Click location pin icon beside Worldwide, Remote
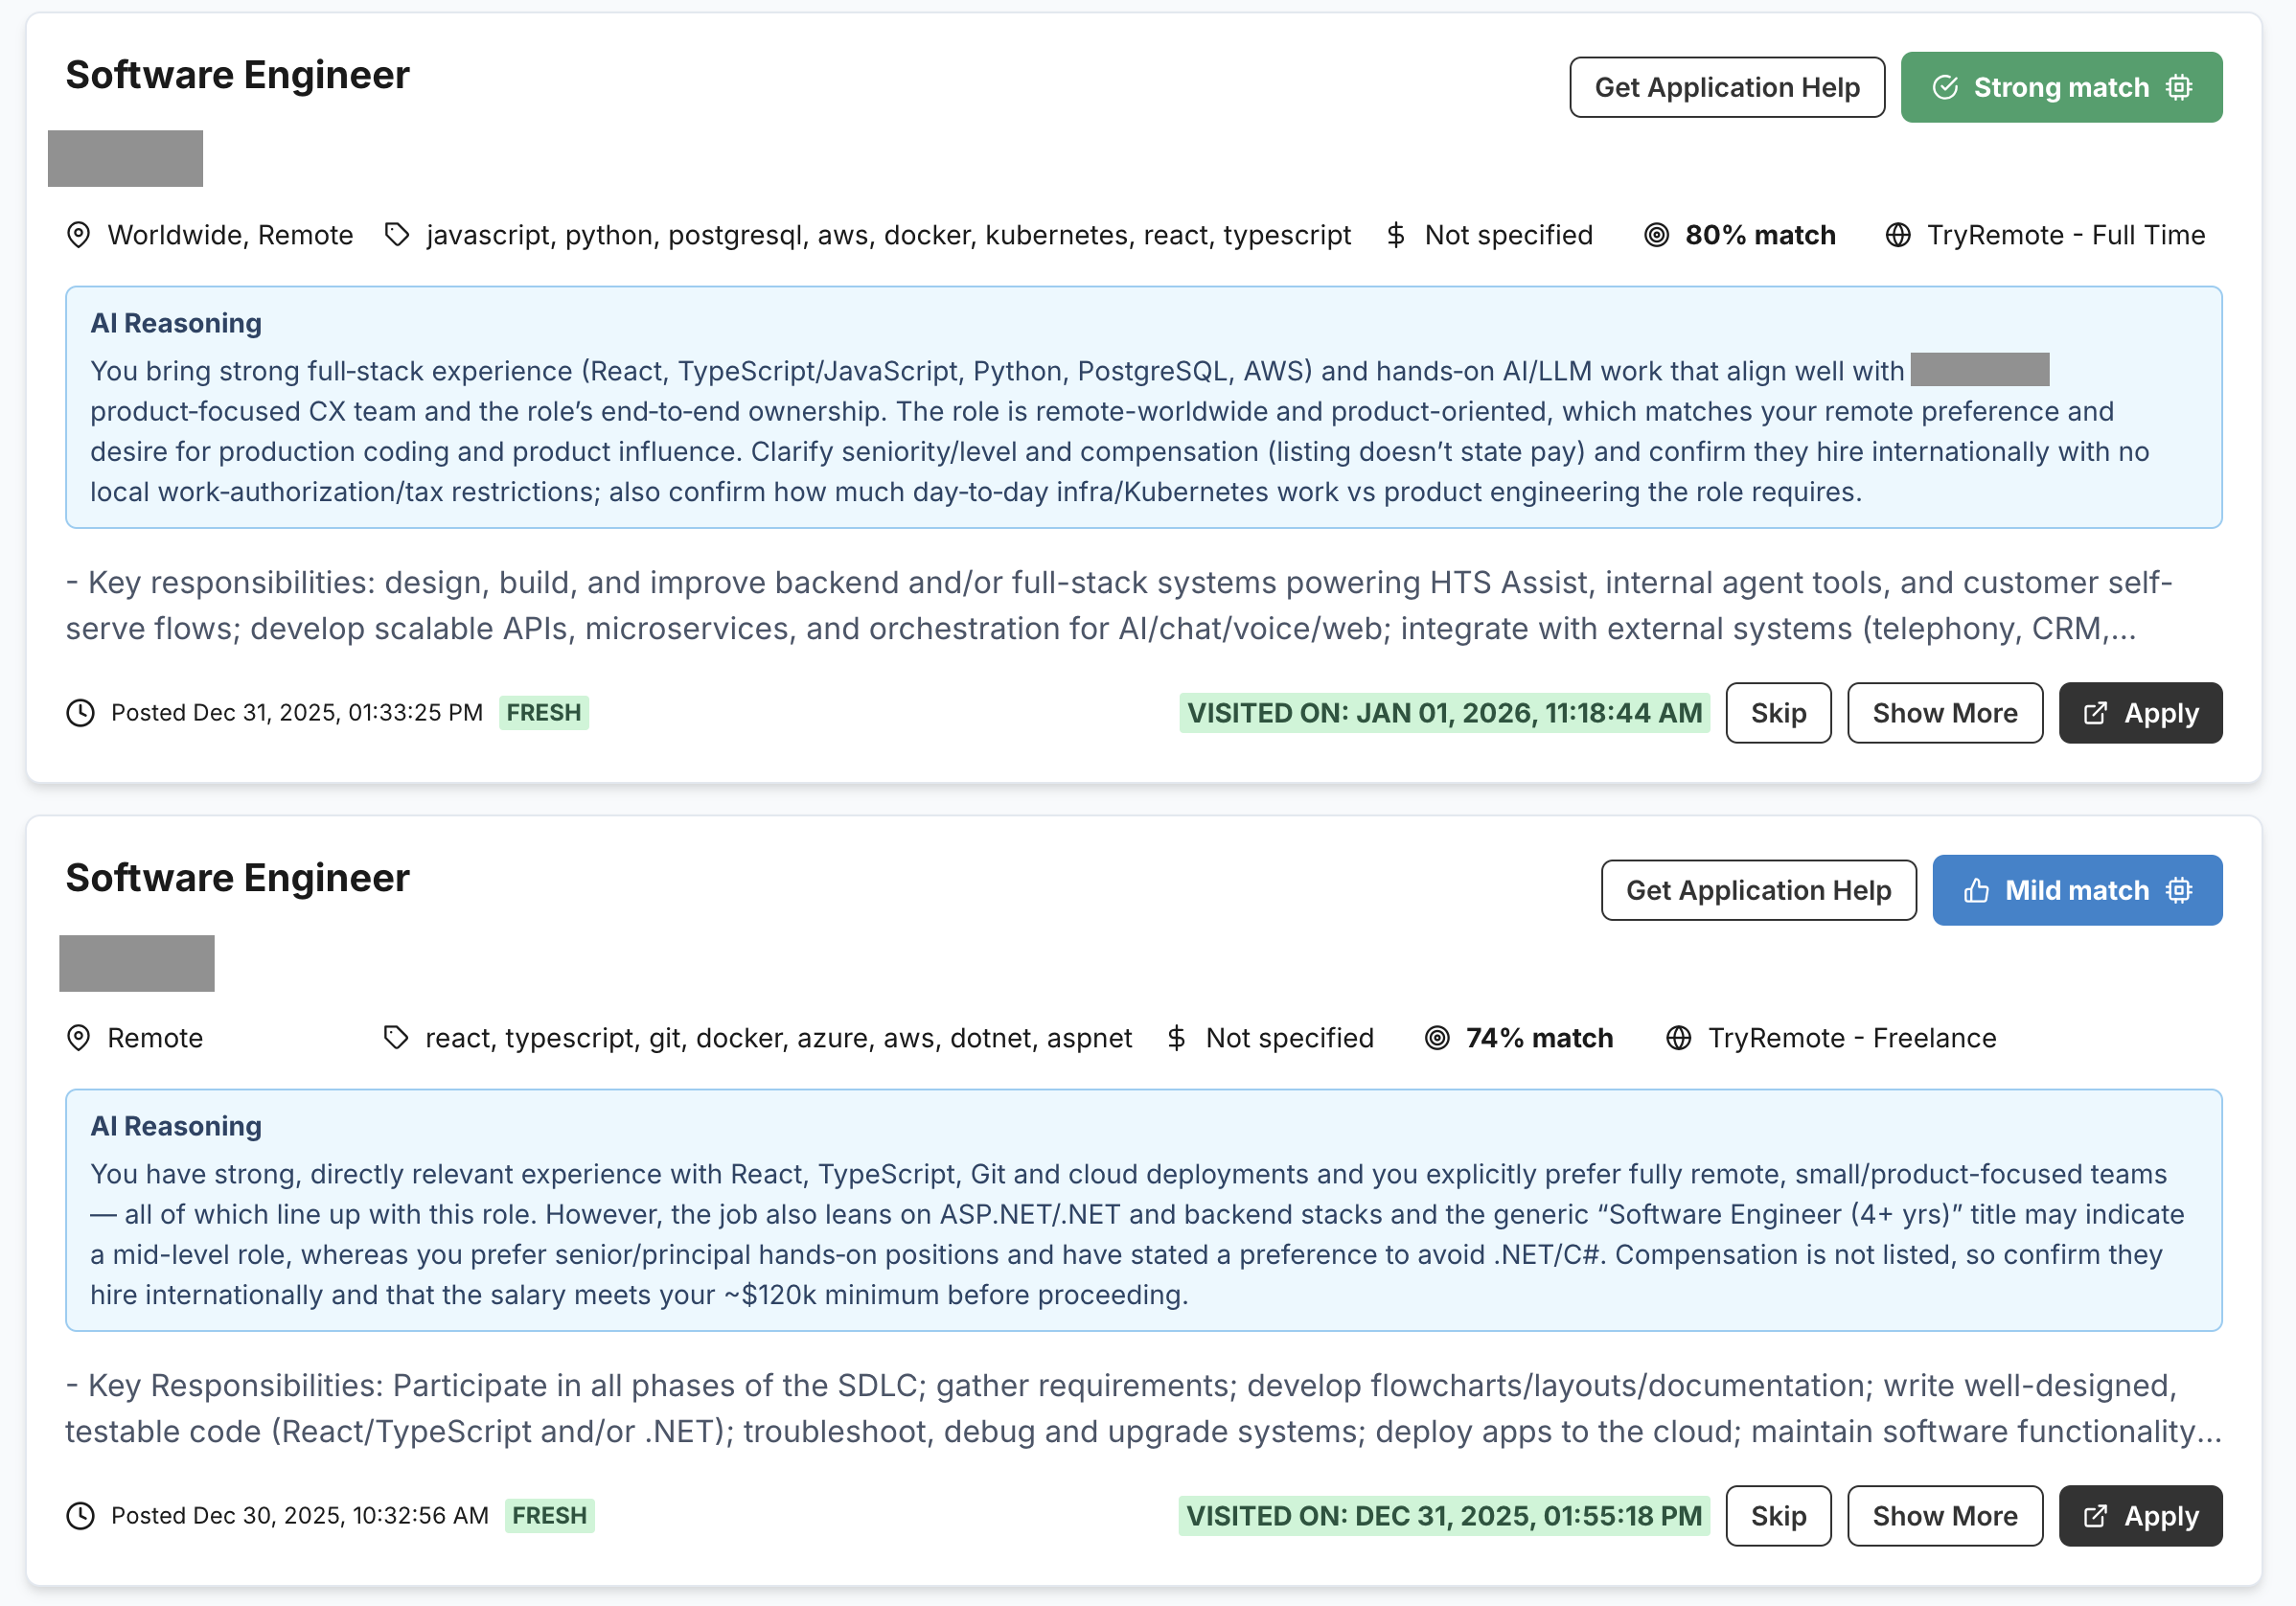2296x1606 pixels. pos(78,235)
